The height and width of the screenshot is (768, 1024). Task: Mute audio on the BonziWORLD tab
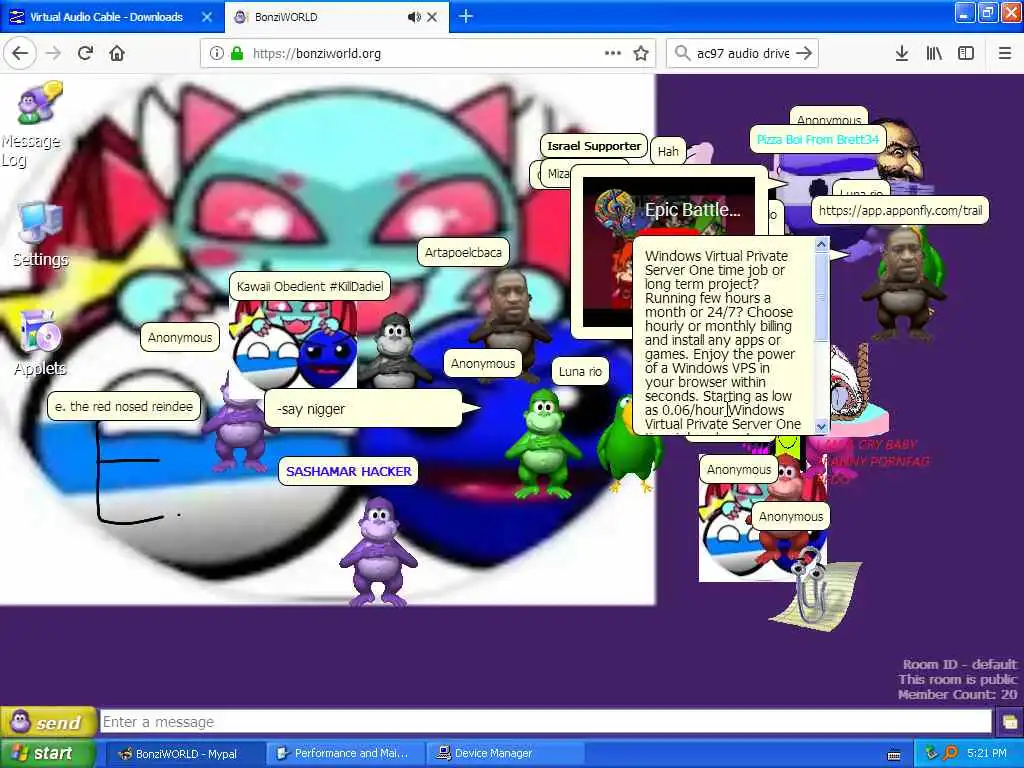tap(414, 17)
